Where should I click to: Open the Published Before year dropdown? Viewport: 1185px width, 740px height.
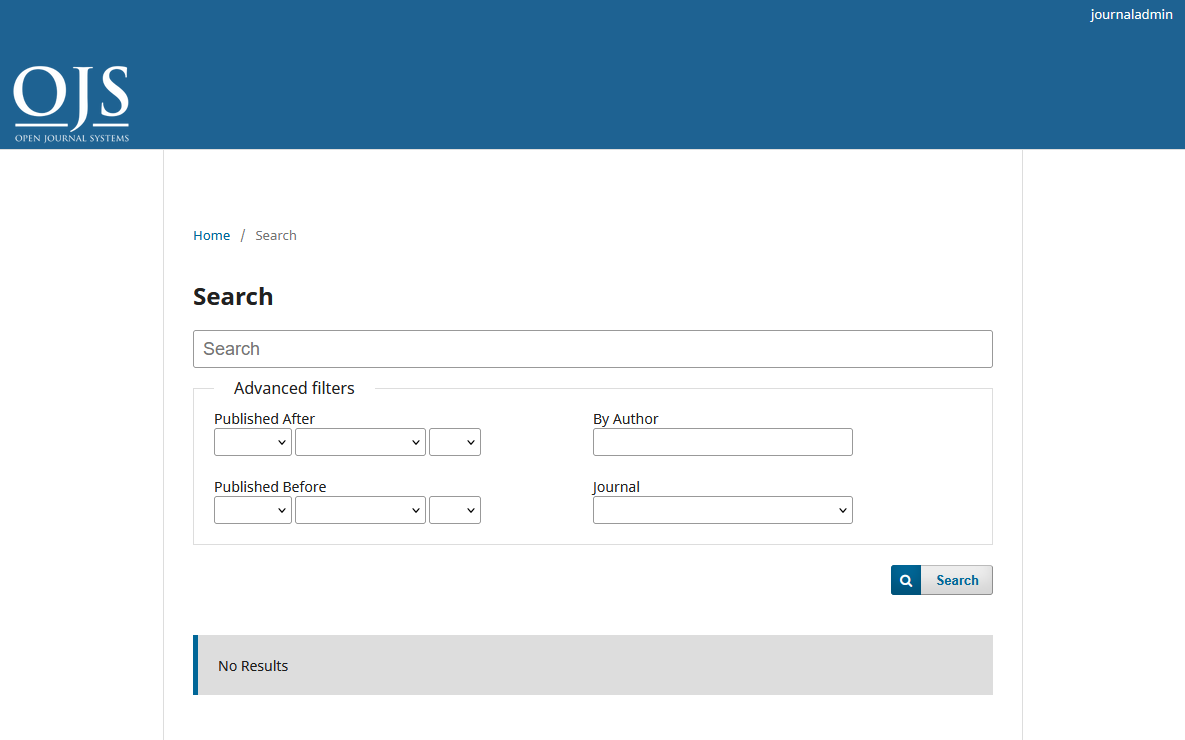(253, 510)
